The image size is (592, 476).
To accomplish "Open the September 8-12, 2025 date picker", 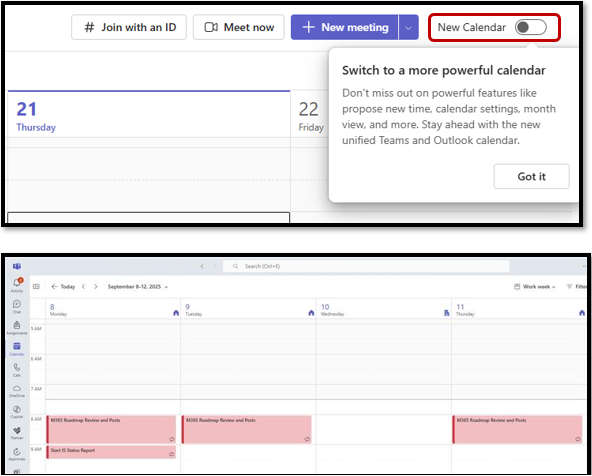I will tap(137, 287).
